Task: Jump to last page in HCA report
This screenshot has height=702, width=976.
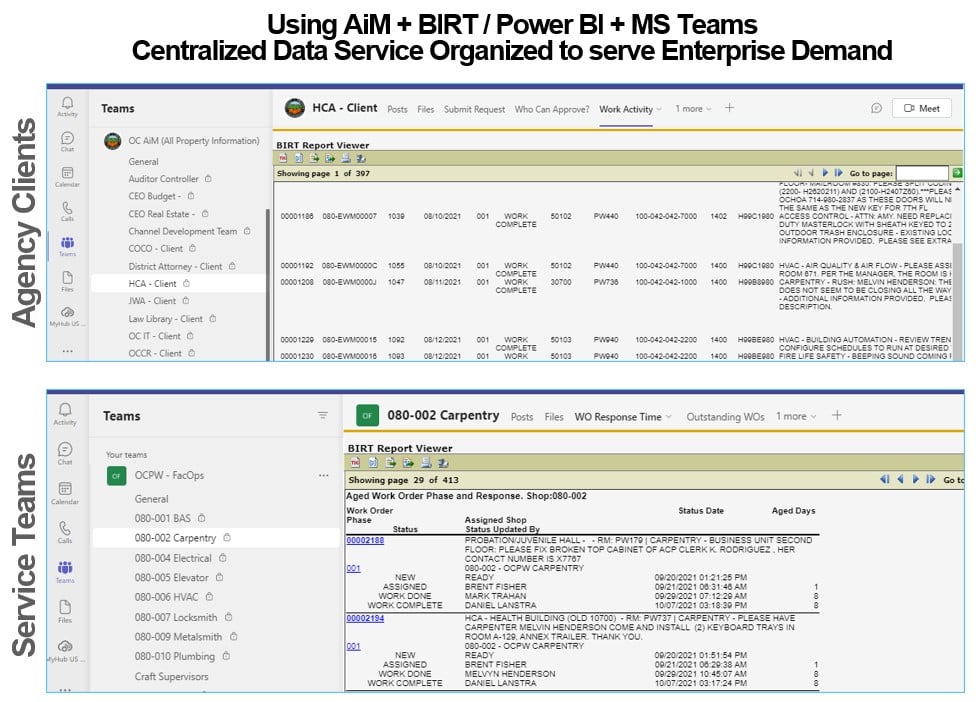Action: [x=838, y=172]
